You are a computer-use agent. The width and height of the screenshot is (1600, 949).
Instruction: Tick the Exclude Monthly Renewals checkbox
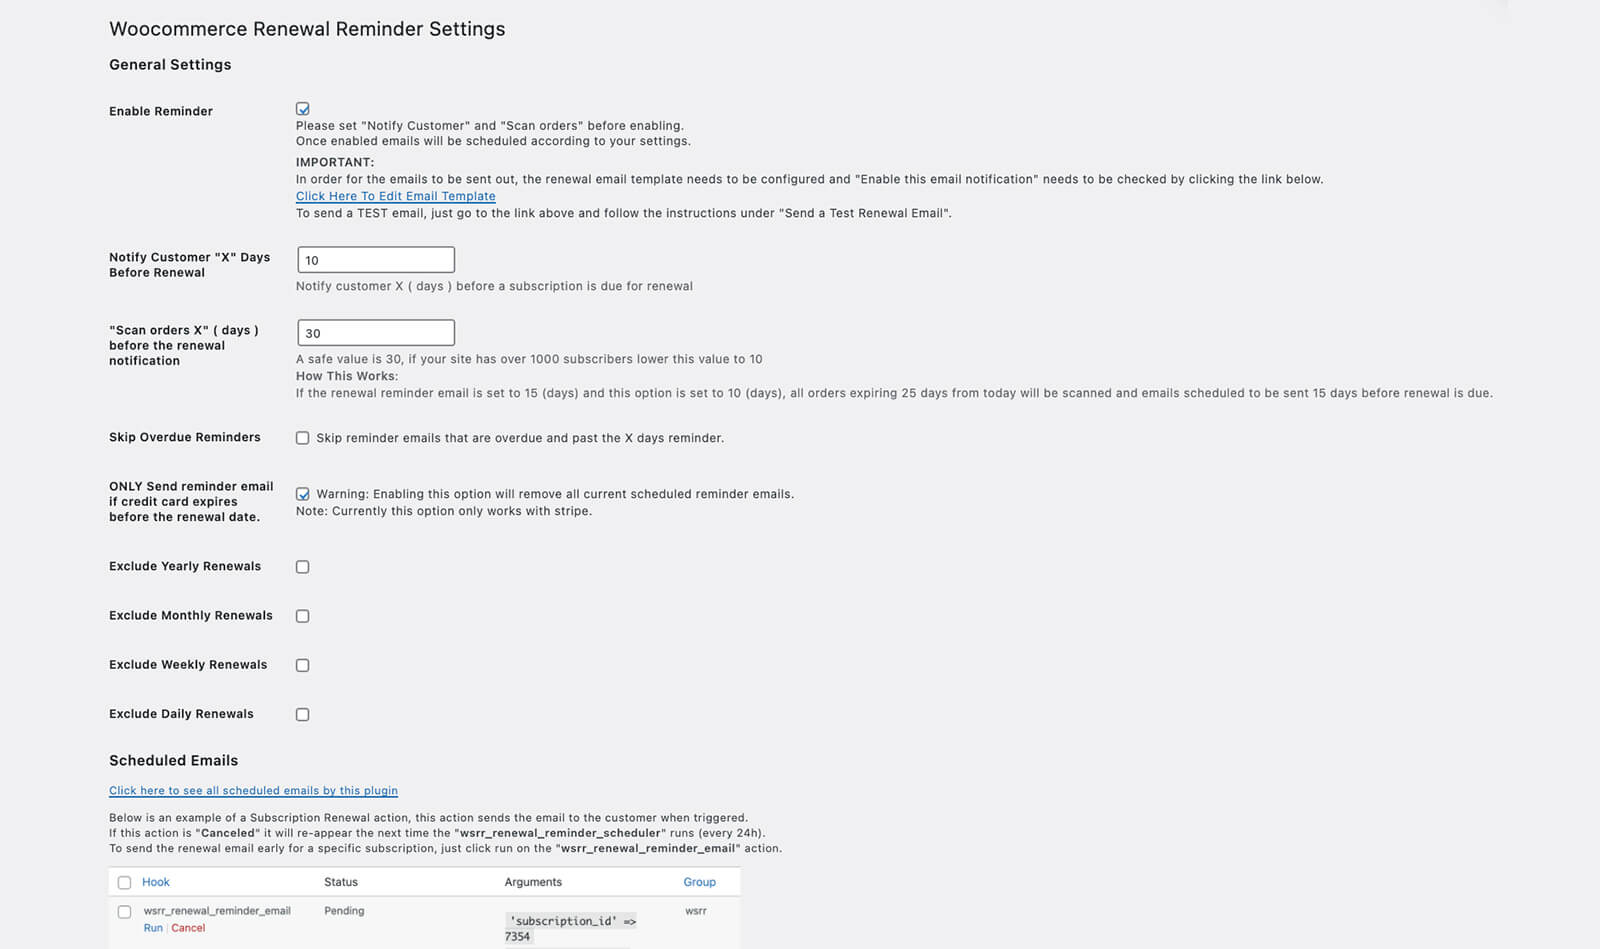[x=303, y=616]
